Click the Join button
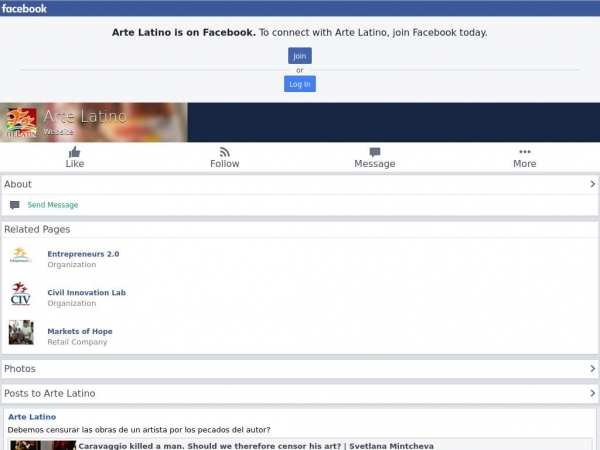The image size is (600, 450). 300,56
